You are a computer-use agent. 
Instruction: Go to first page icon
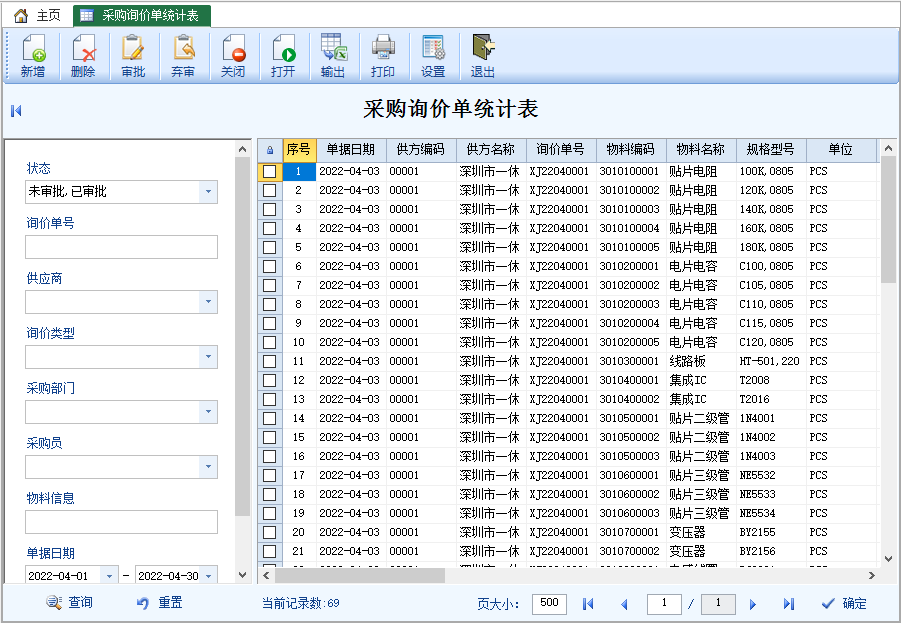[587, 603]
